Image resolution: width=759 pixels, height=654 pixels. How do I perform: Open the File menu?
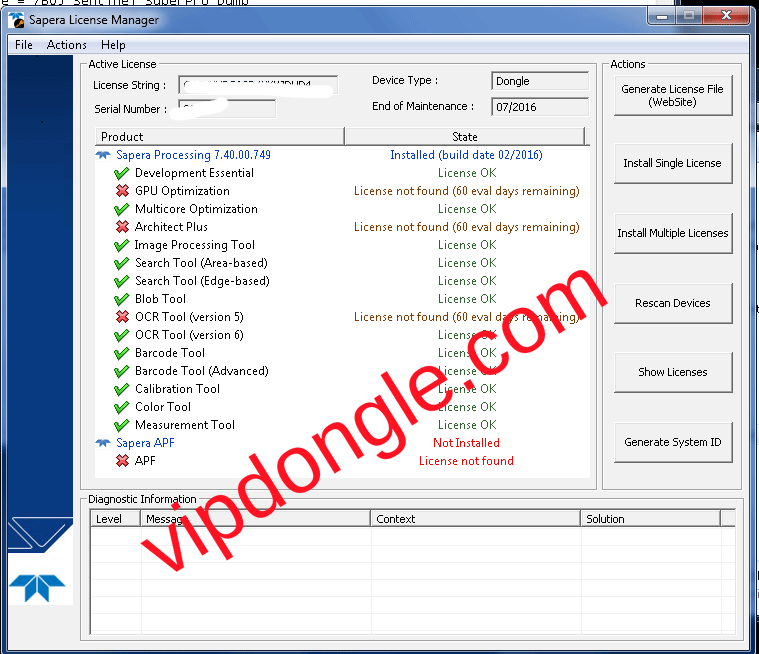(24, 45)
